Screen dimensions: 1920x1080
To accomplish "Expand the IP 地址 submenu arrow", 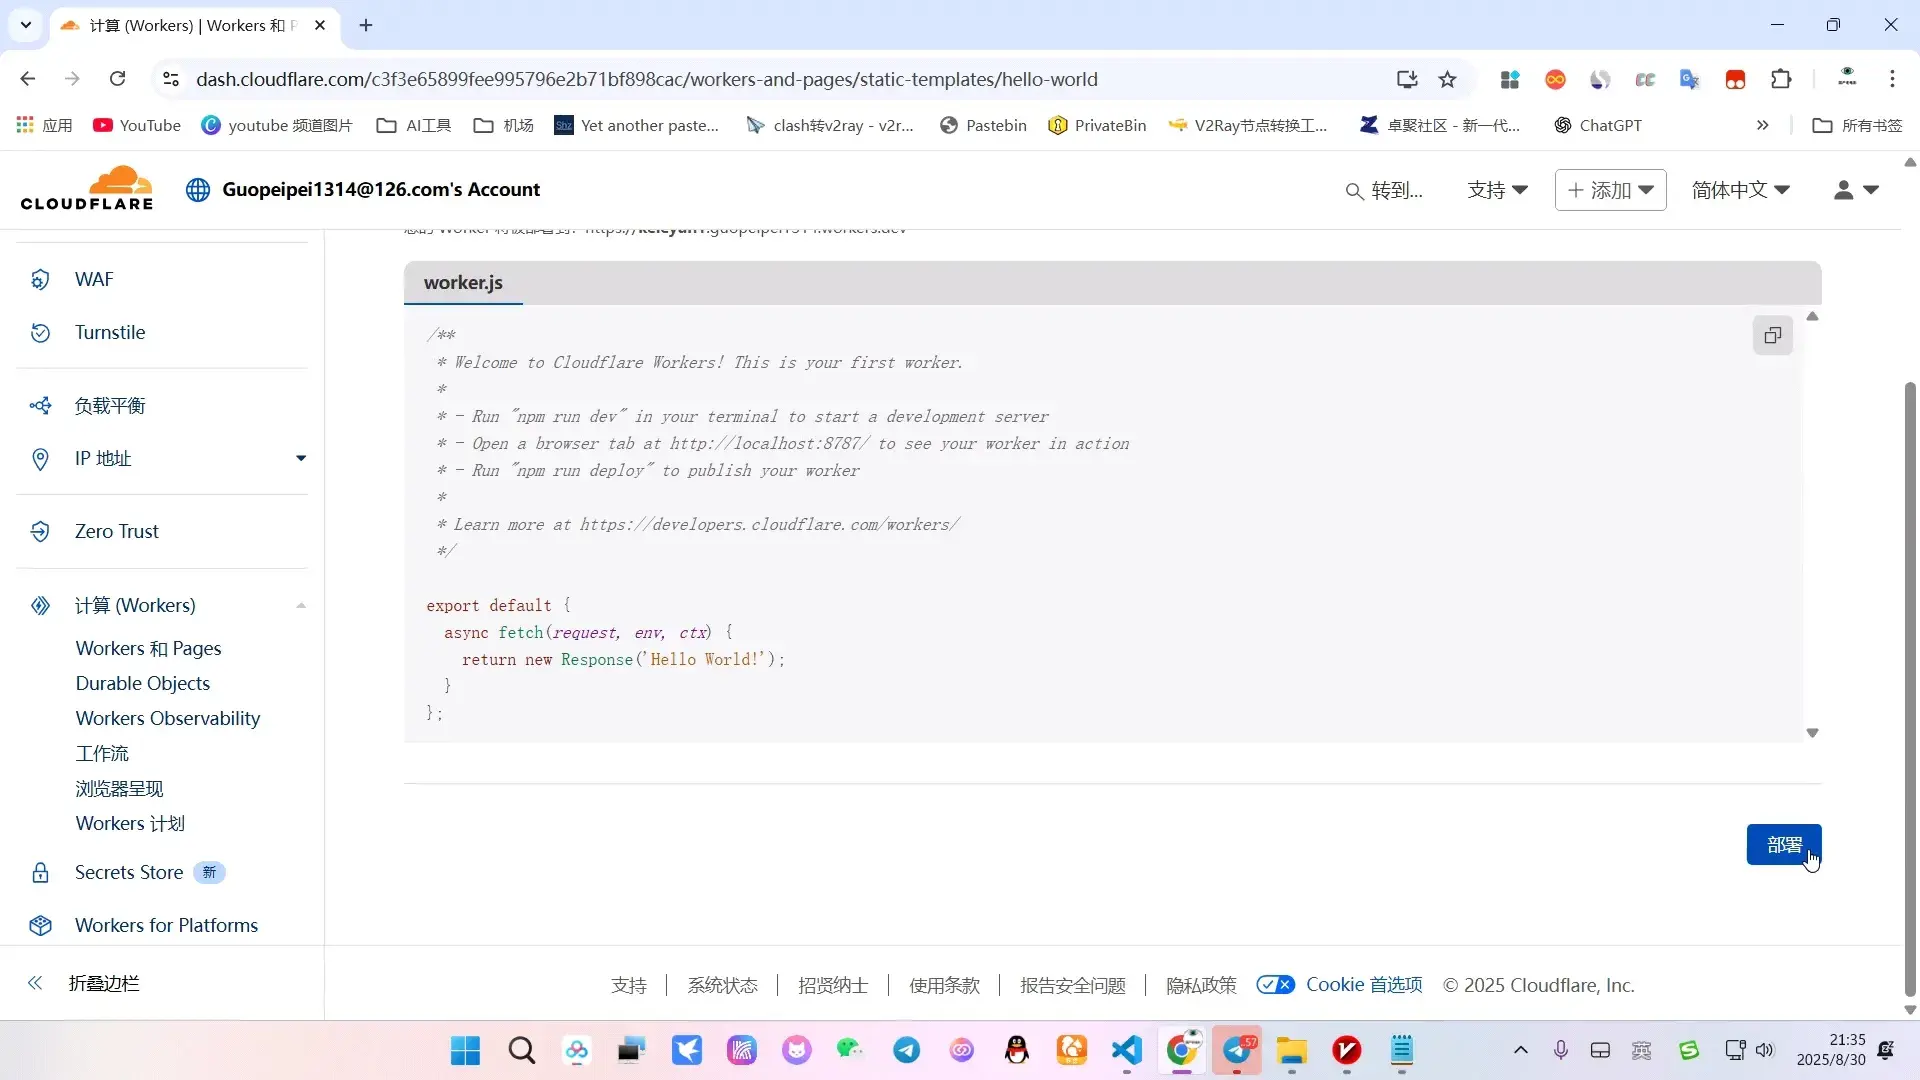I will [x=301, y=459].
